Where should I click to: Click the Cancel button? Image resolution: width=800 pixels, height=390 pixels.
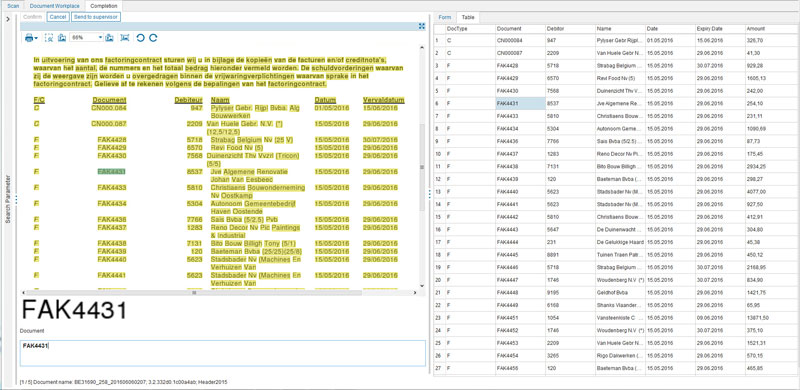coord(58,17)
